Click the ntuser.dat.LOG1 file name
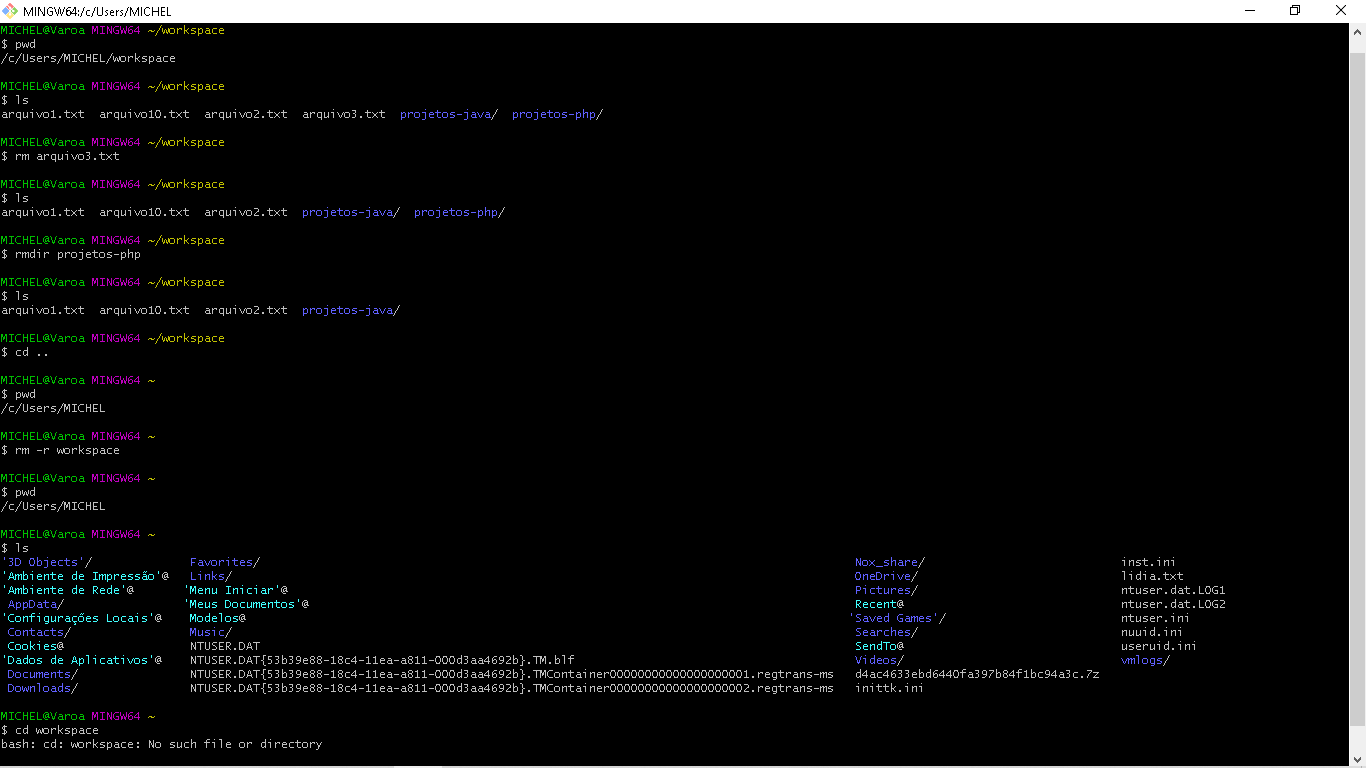The height and width of the screenshot is (768, 1366). point(1173,590)
